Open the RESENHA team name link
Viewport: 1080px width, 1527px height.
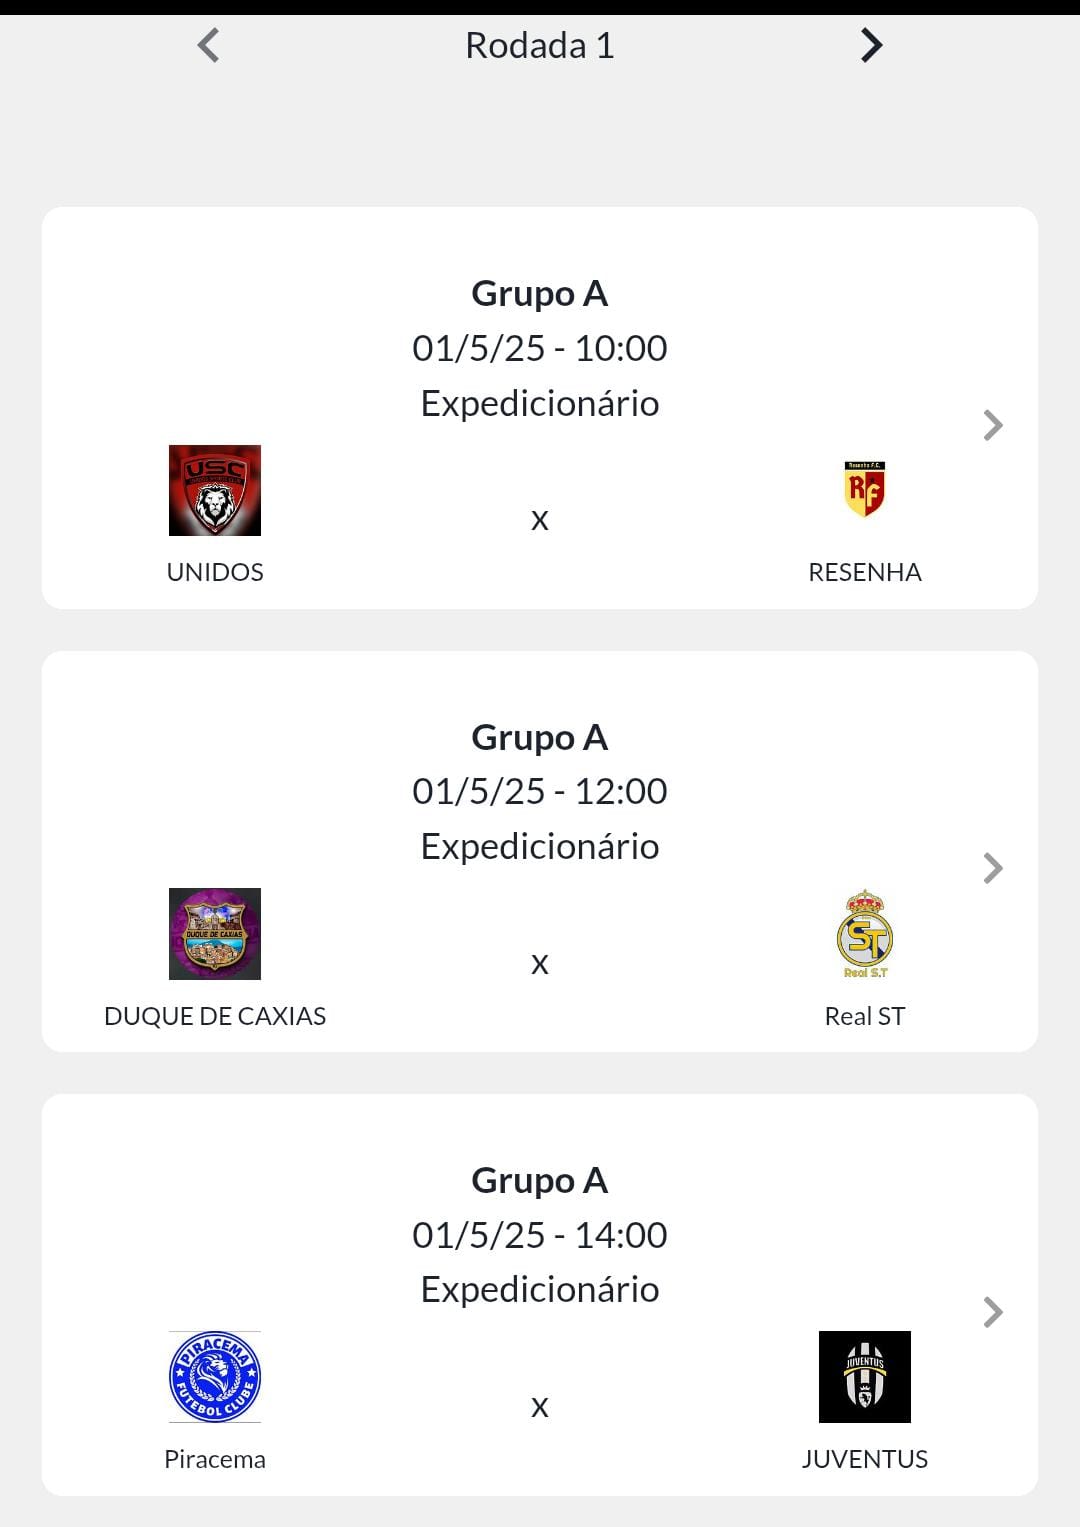pos(865,572)
